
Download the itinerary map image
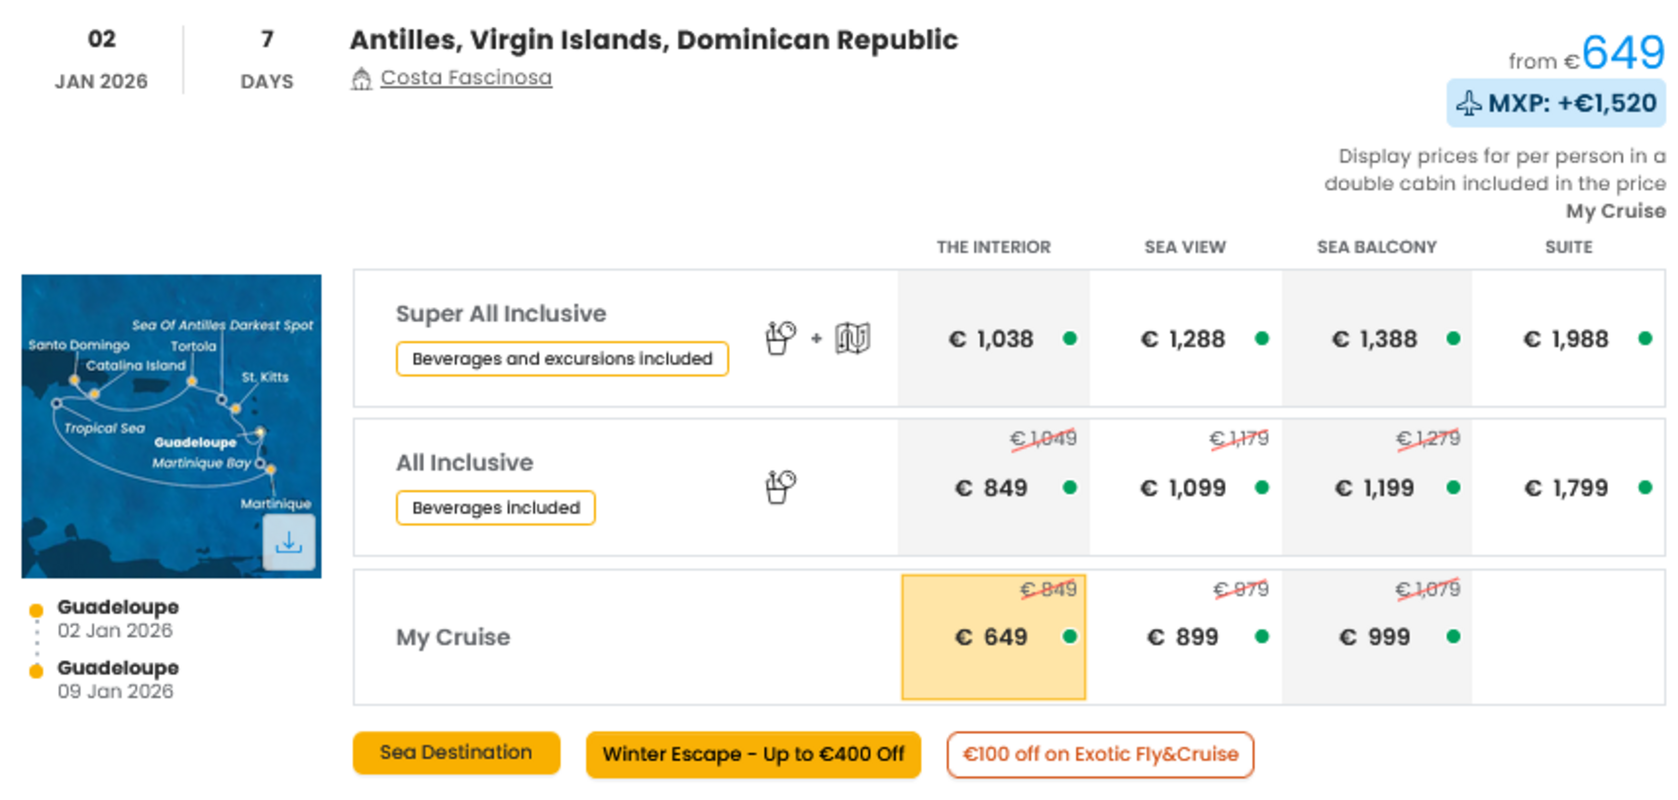(289, 543)
